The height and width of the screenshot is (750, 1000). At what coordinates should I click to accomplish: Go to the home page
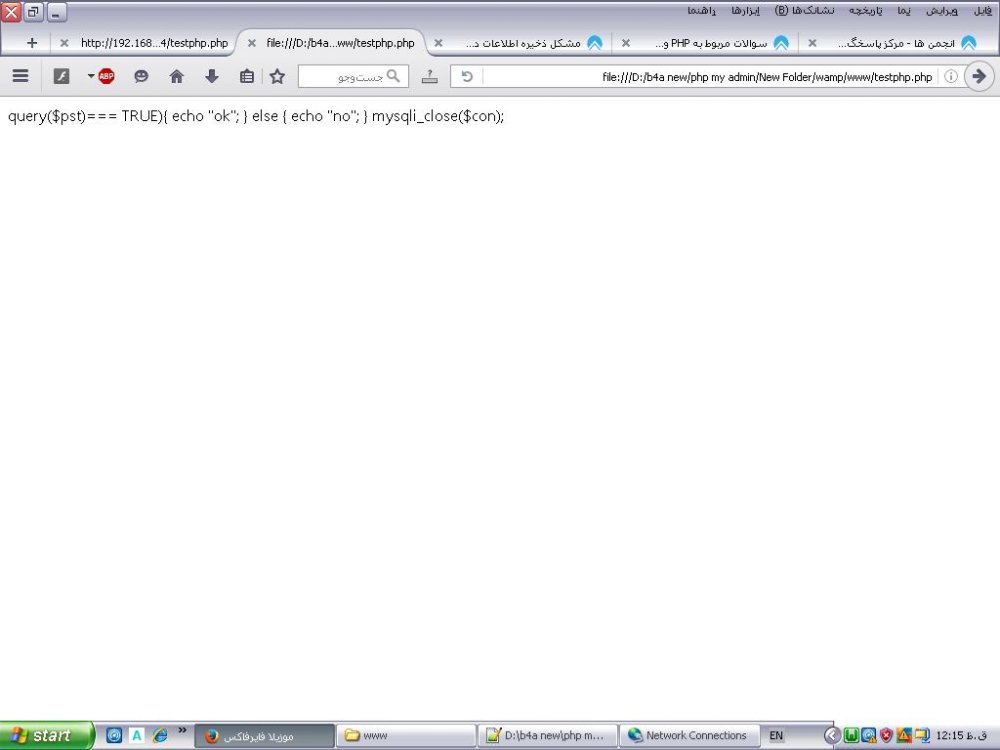[177, 76]
